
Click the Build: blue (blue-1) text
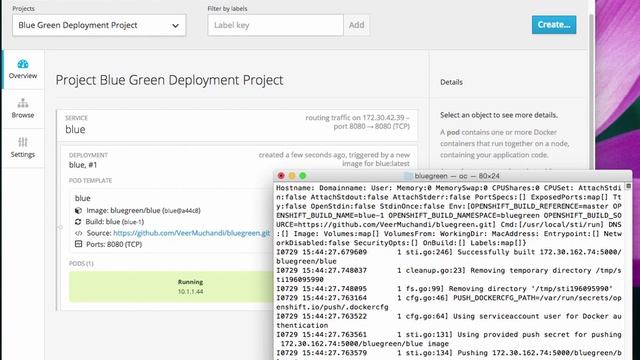(x=115, y=222)
